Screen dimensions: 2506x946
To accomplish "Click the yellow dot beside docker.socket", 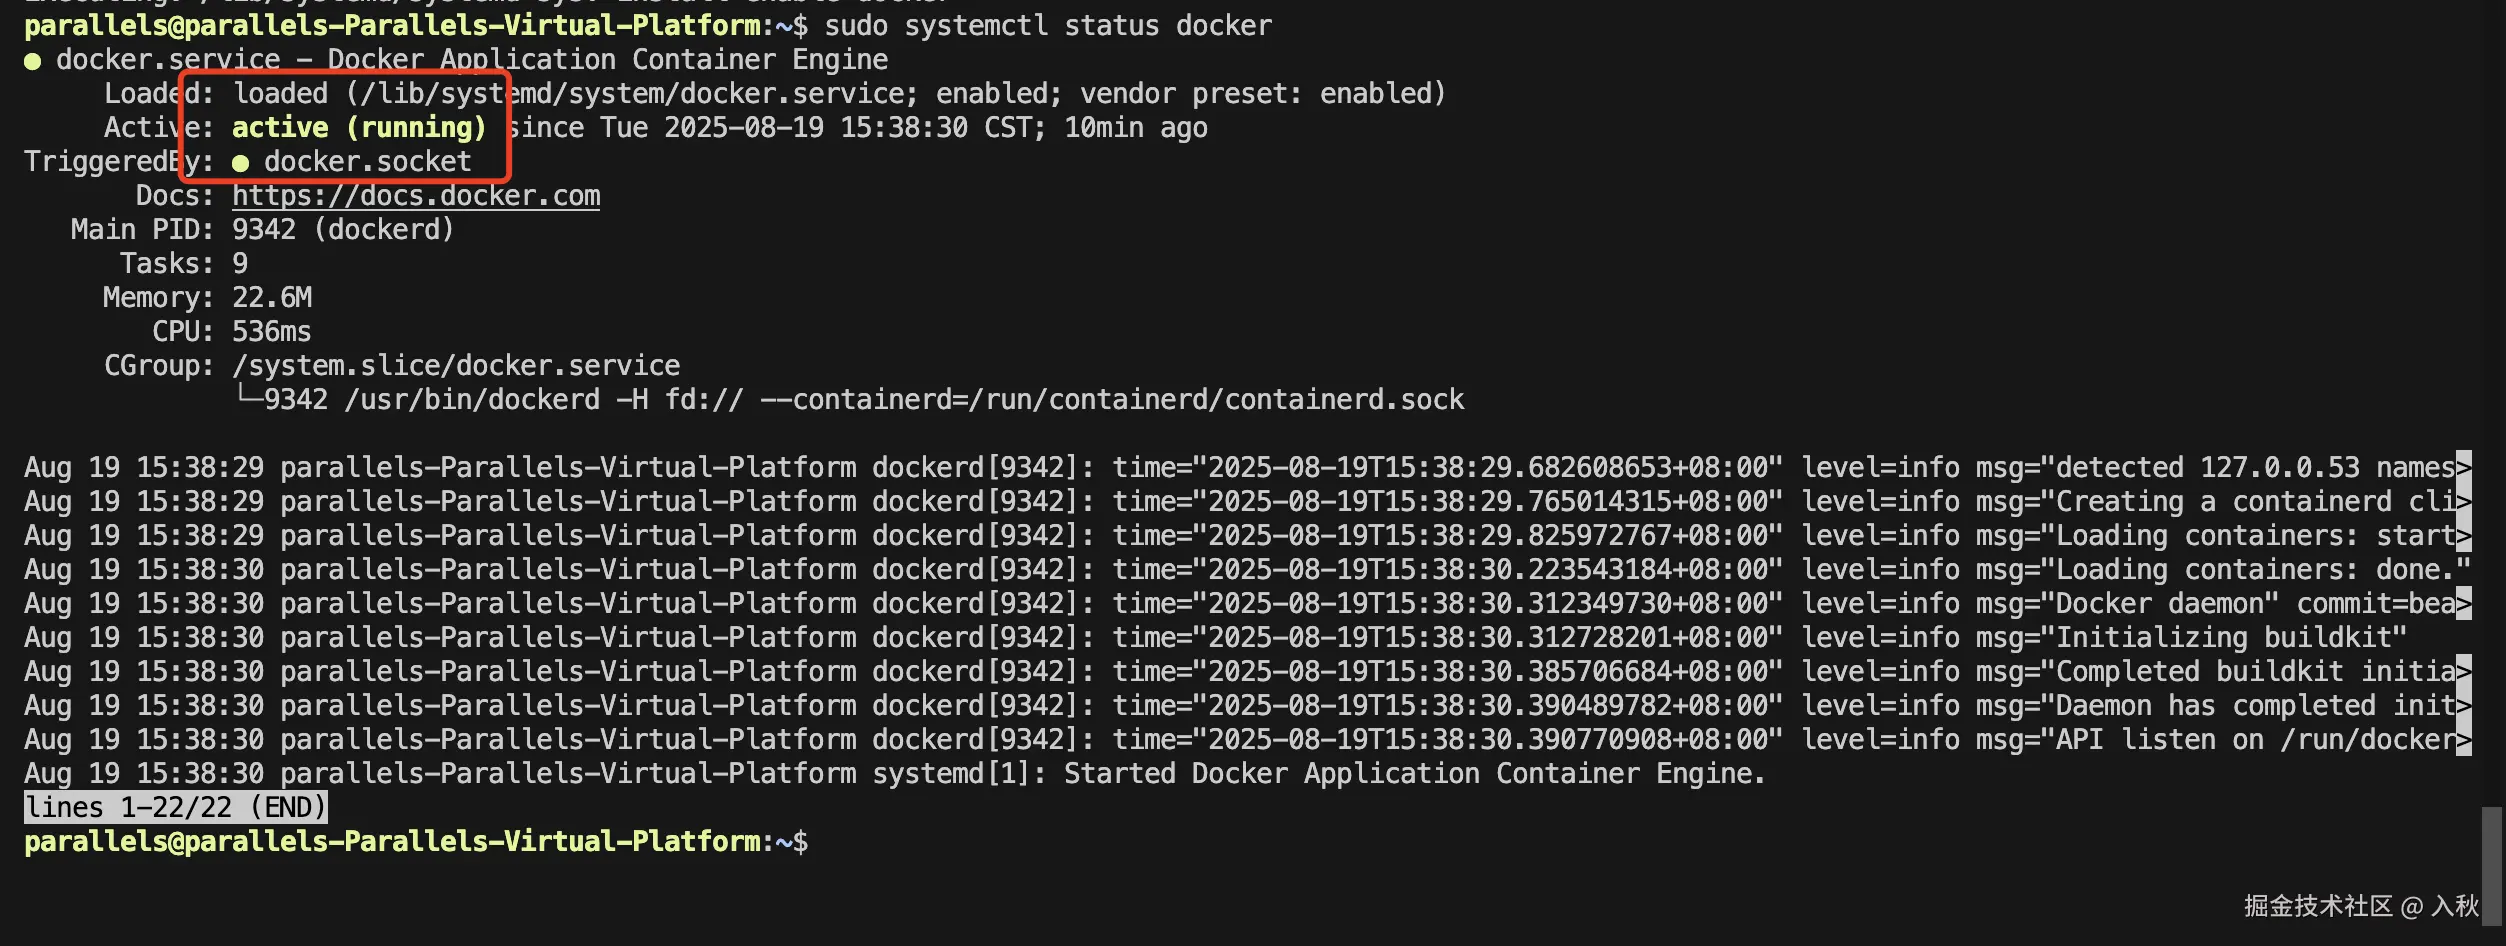I will tap(240, 163).
